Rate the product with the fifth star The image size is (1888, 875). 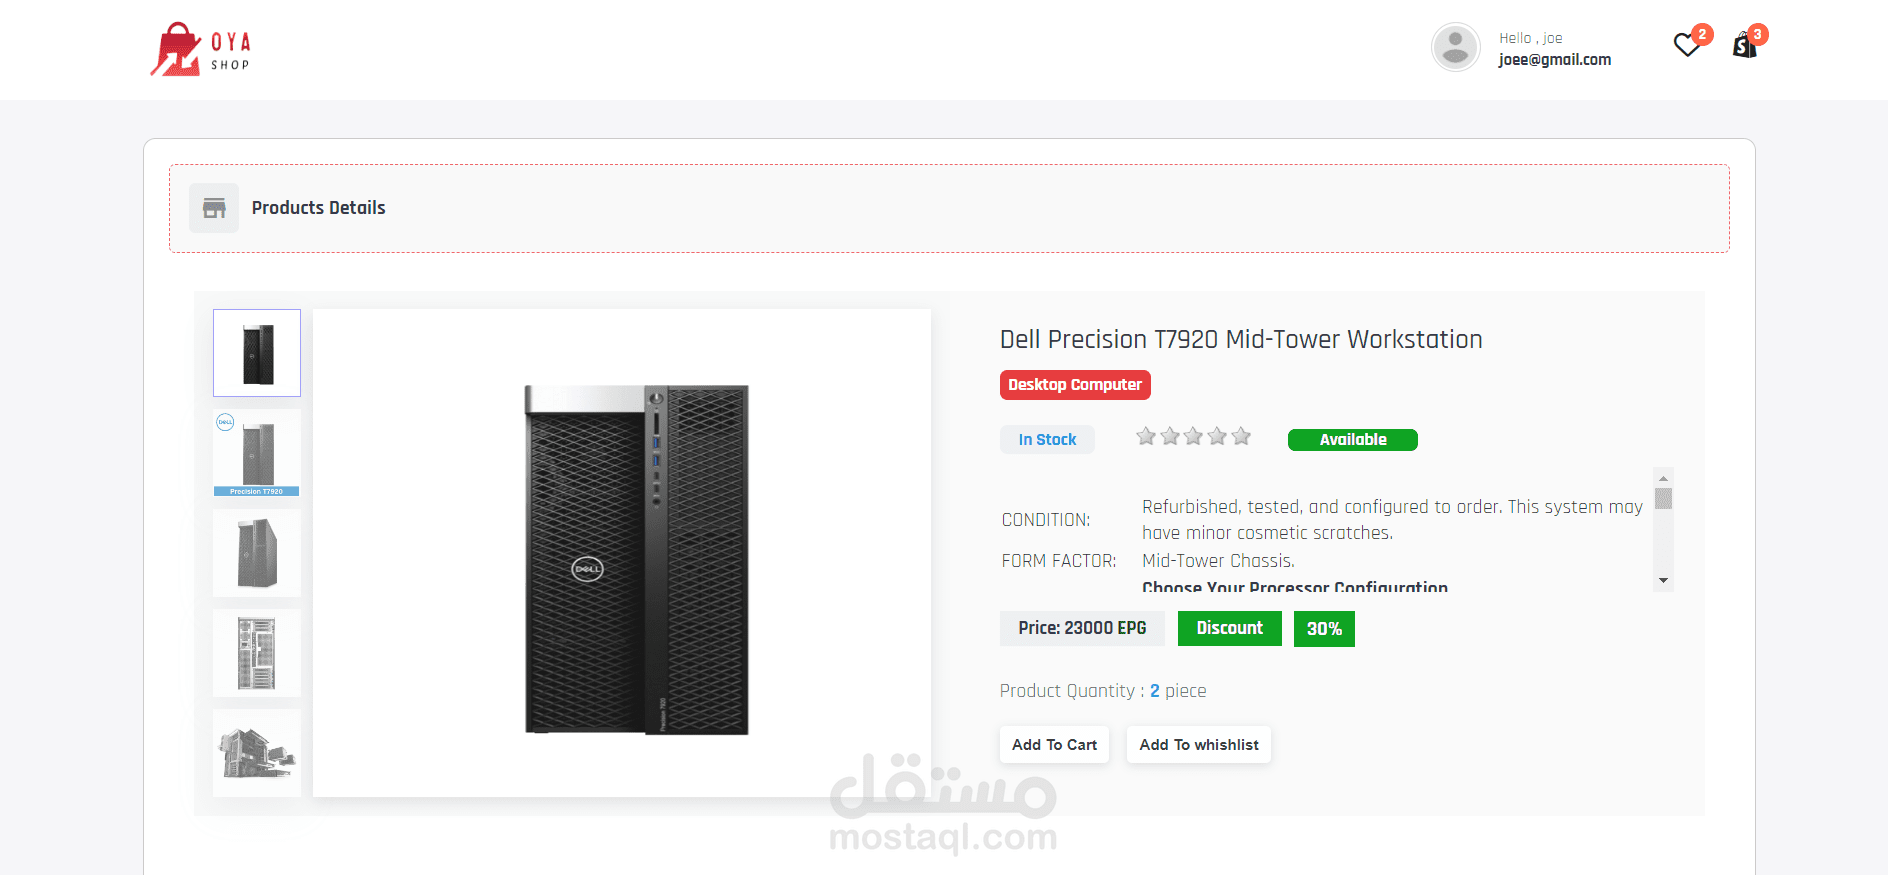(1241, 436)
